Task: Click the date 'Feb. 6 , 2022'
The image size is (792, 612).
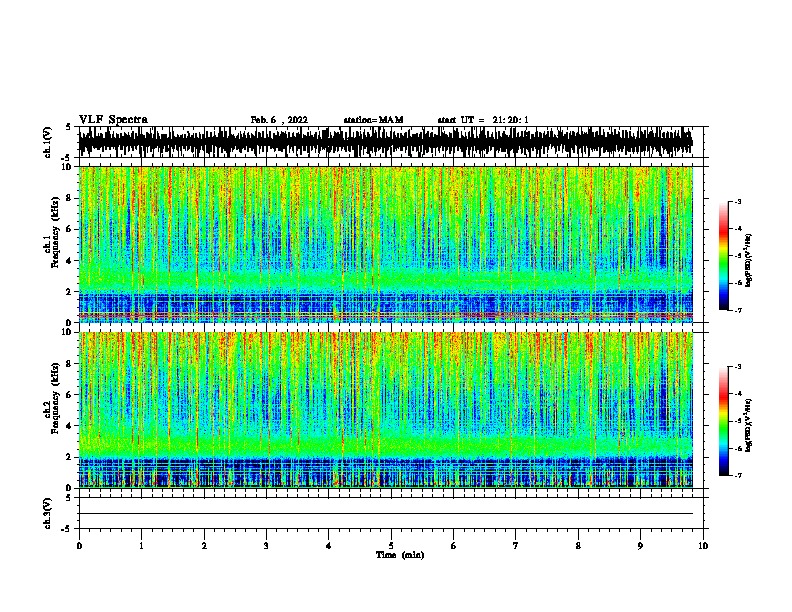Action: [x=279, y=120]
